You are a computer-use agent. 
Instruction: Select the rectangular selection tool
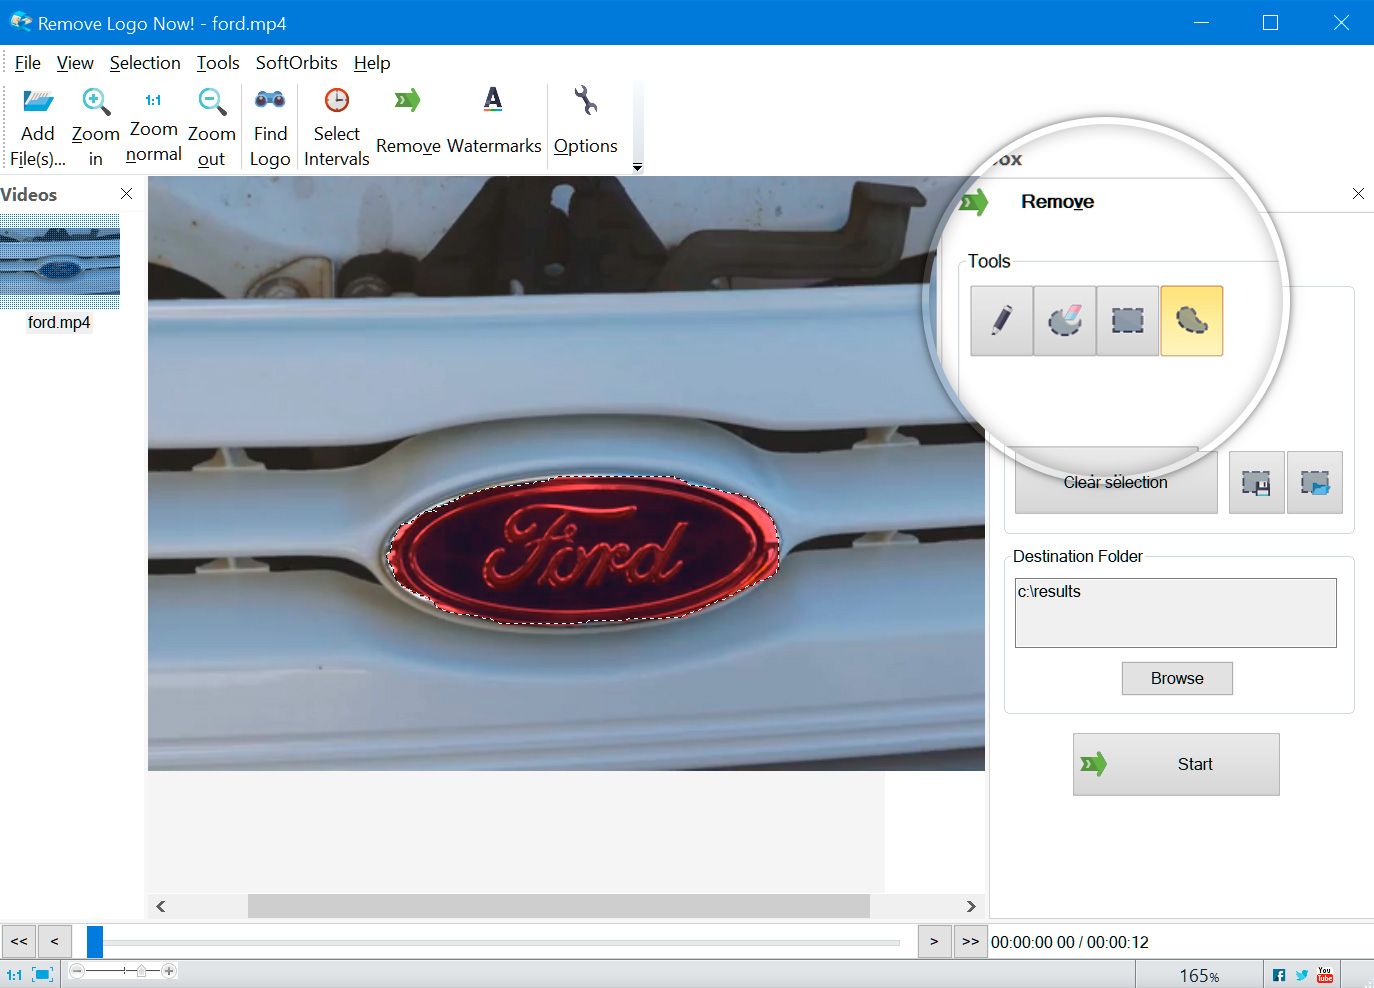coord(1128,321)
